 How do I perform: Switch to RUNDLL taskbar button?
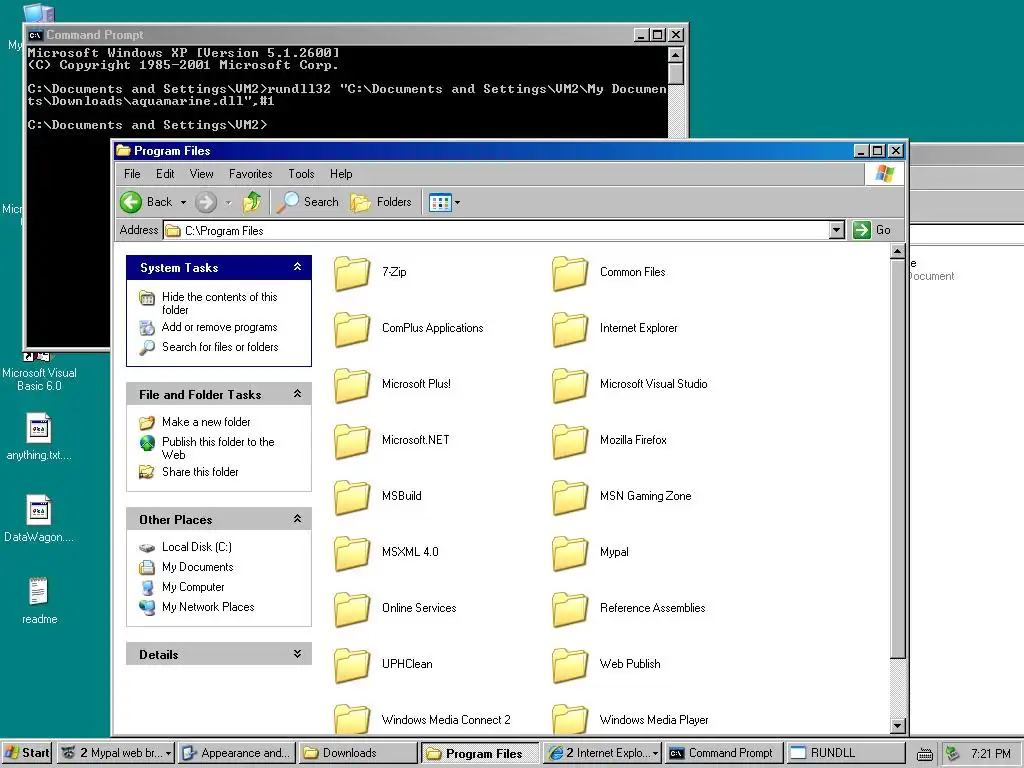tap(846, 753)
